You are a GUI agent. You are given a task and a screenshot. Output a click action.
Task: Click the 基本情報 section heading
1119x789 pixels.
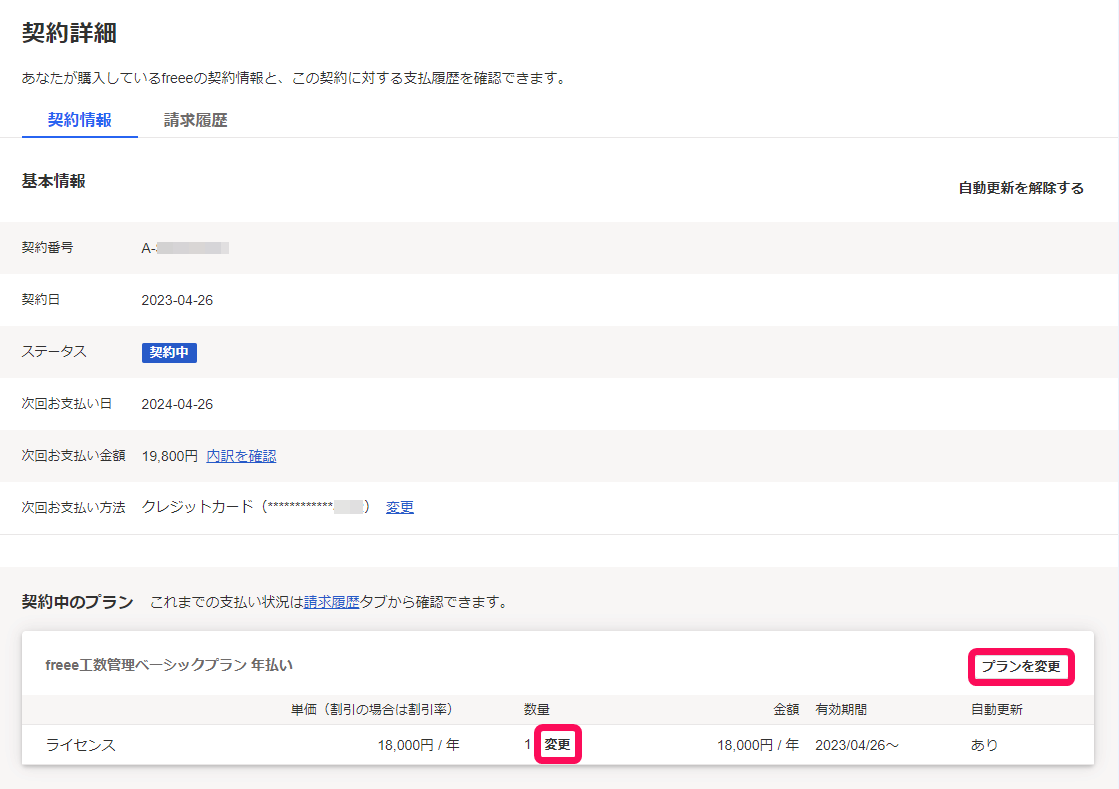54,181
